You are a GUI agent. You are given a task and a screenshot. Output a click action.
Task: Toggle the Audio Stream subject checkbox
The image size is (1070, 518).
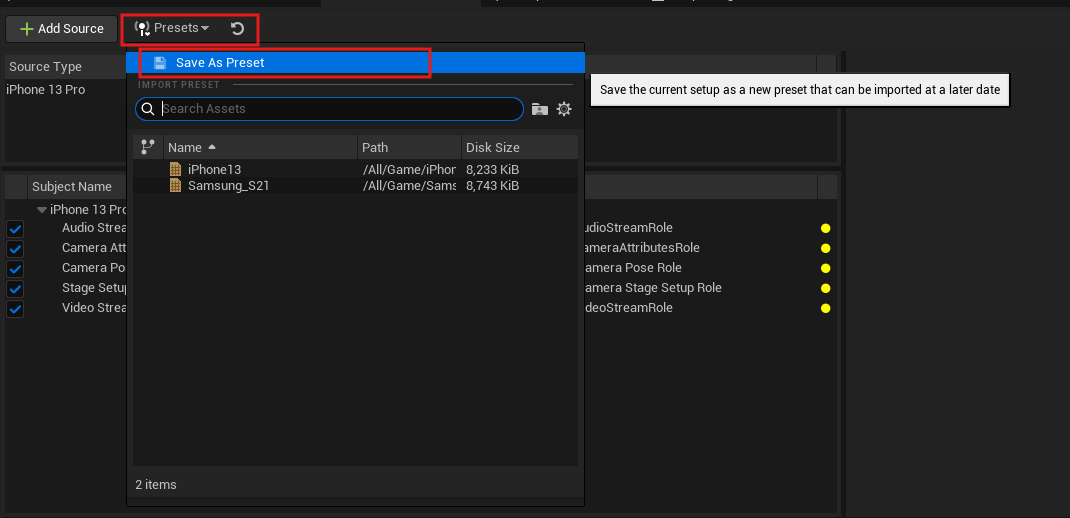[x=15, y=229]
